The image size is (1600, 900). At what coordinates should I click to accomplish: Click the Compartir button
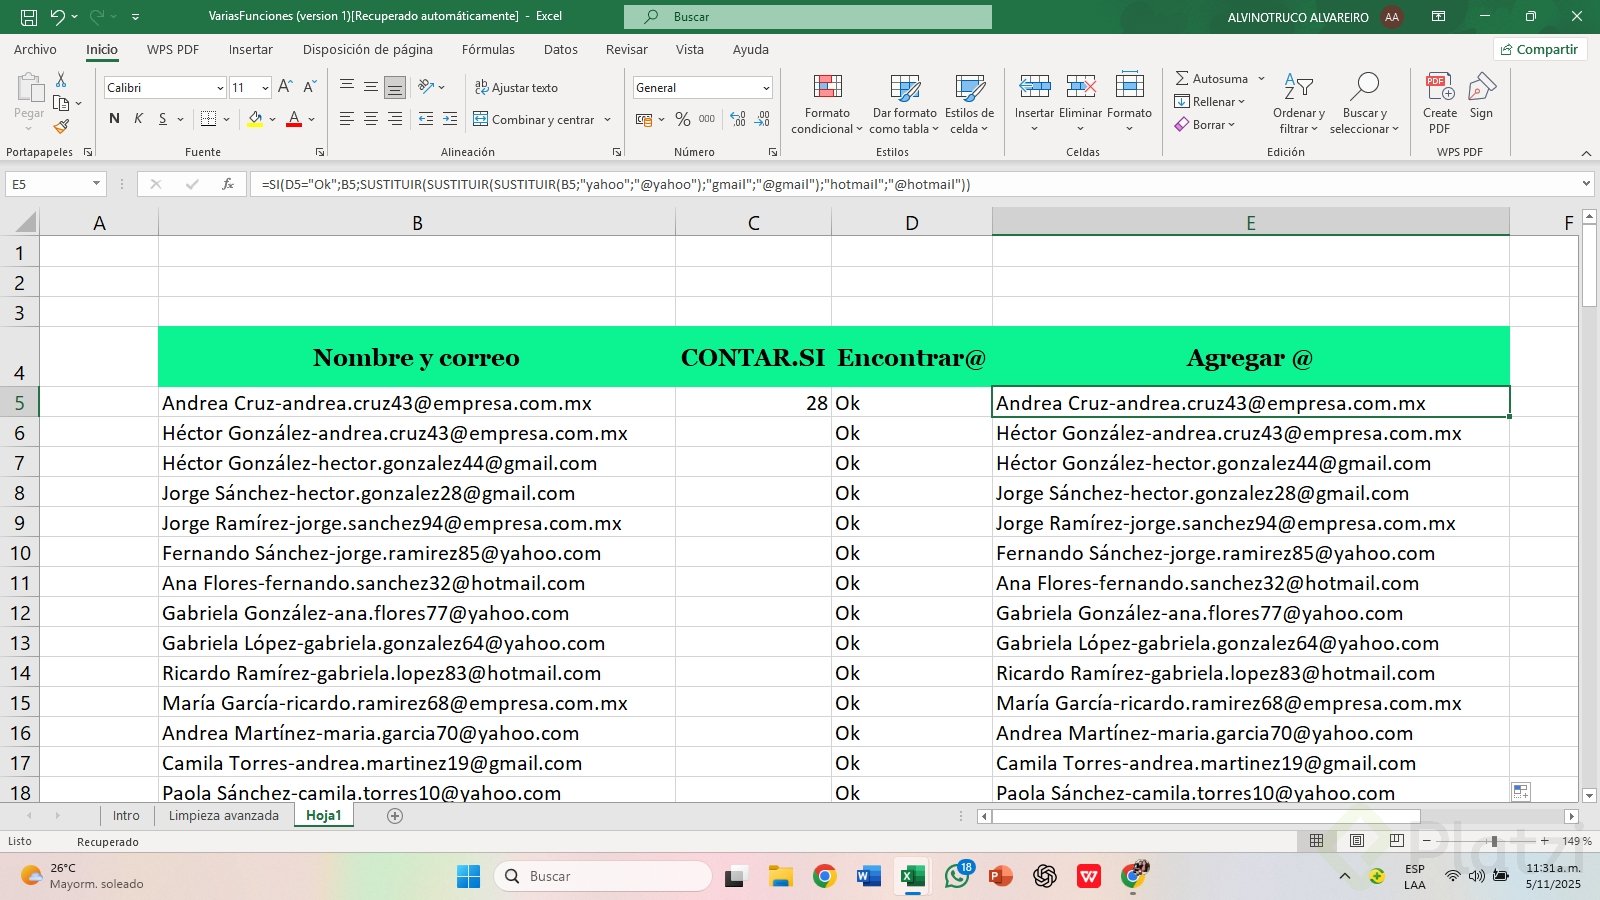[1540, 49]
